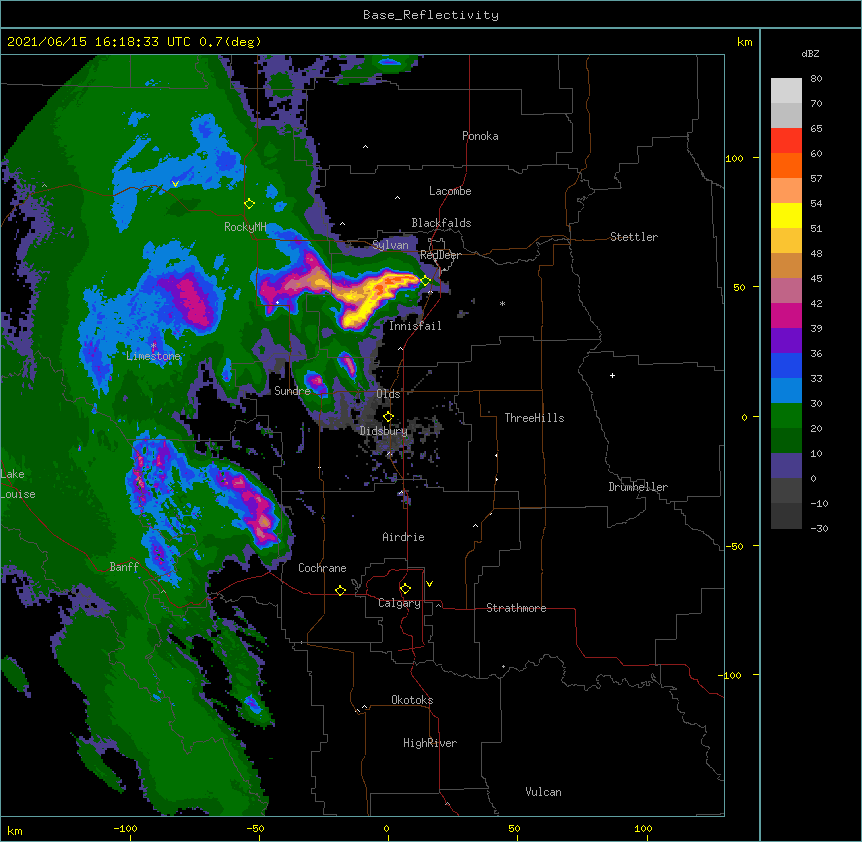Select the Strathmore town label
Screen dimensions: 862x842
point(516,608)
